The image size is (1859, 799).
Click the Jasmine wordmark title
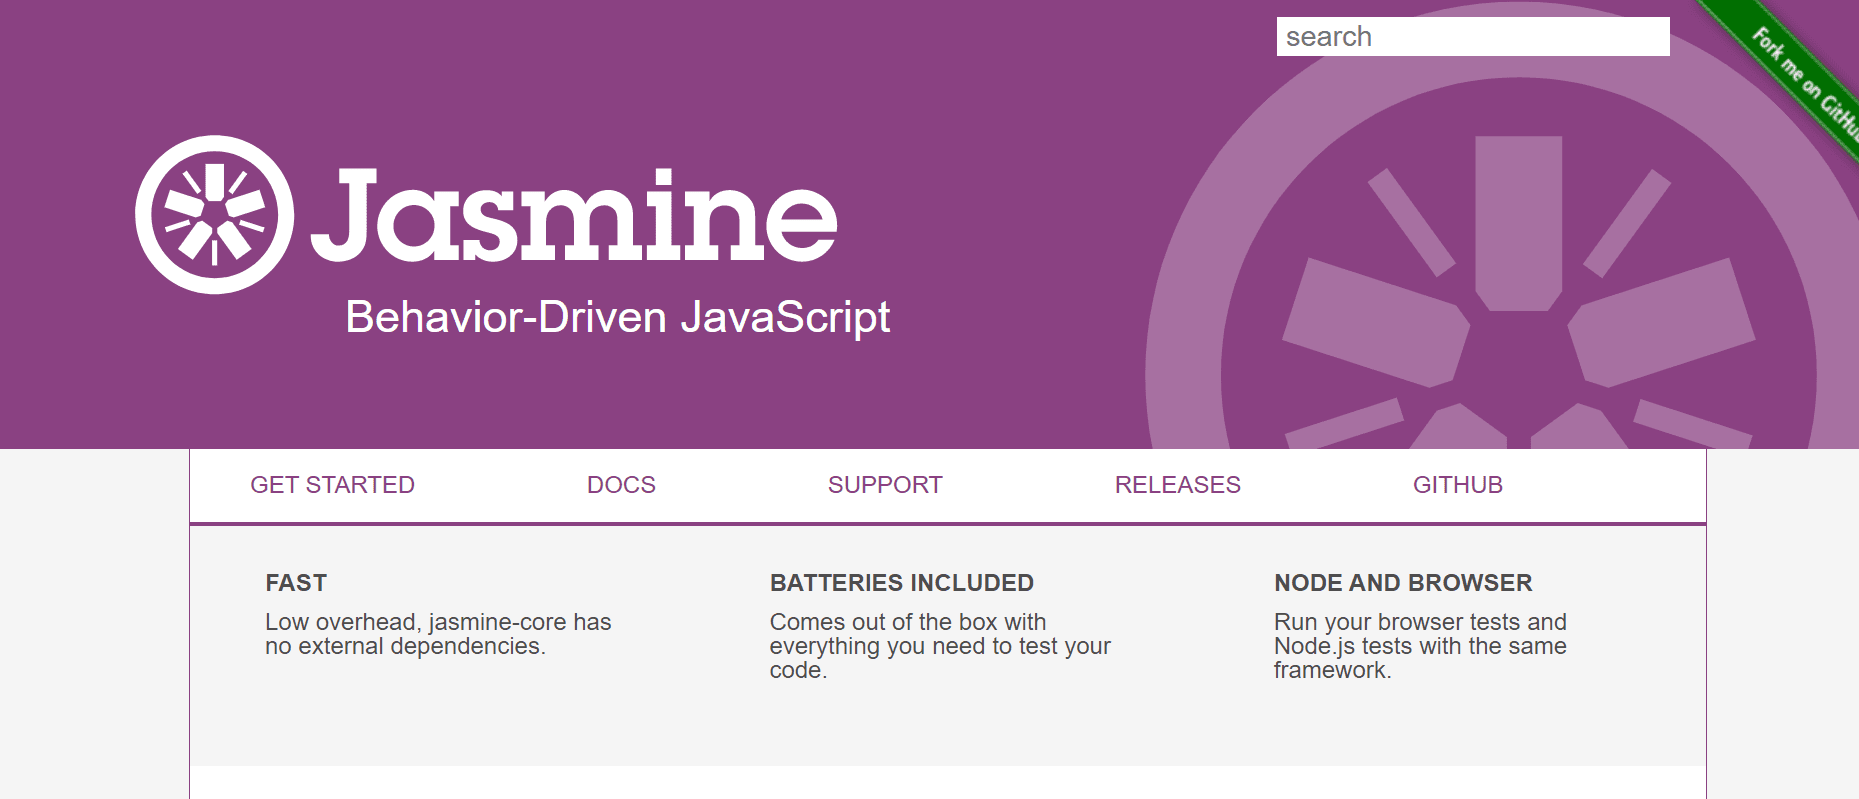574,215
